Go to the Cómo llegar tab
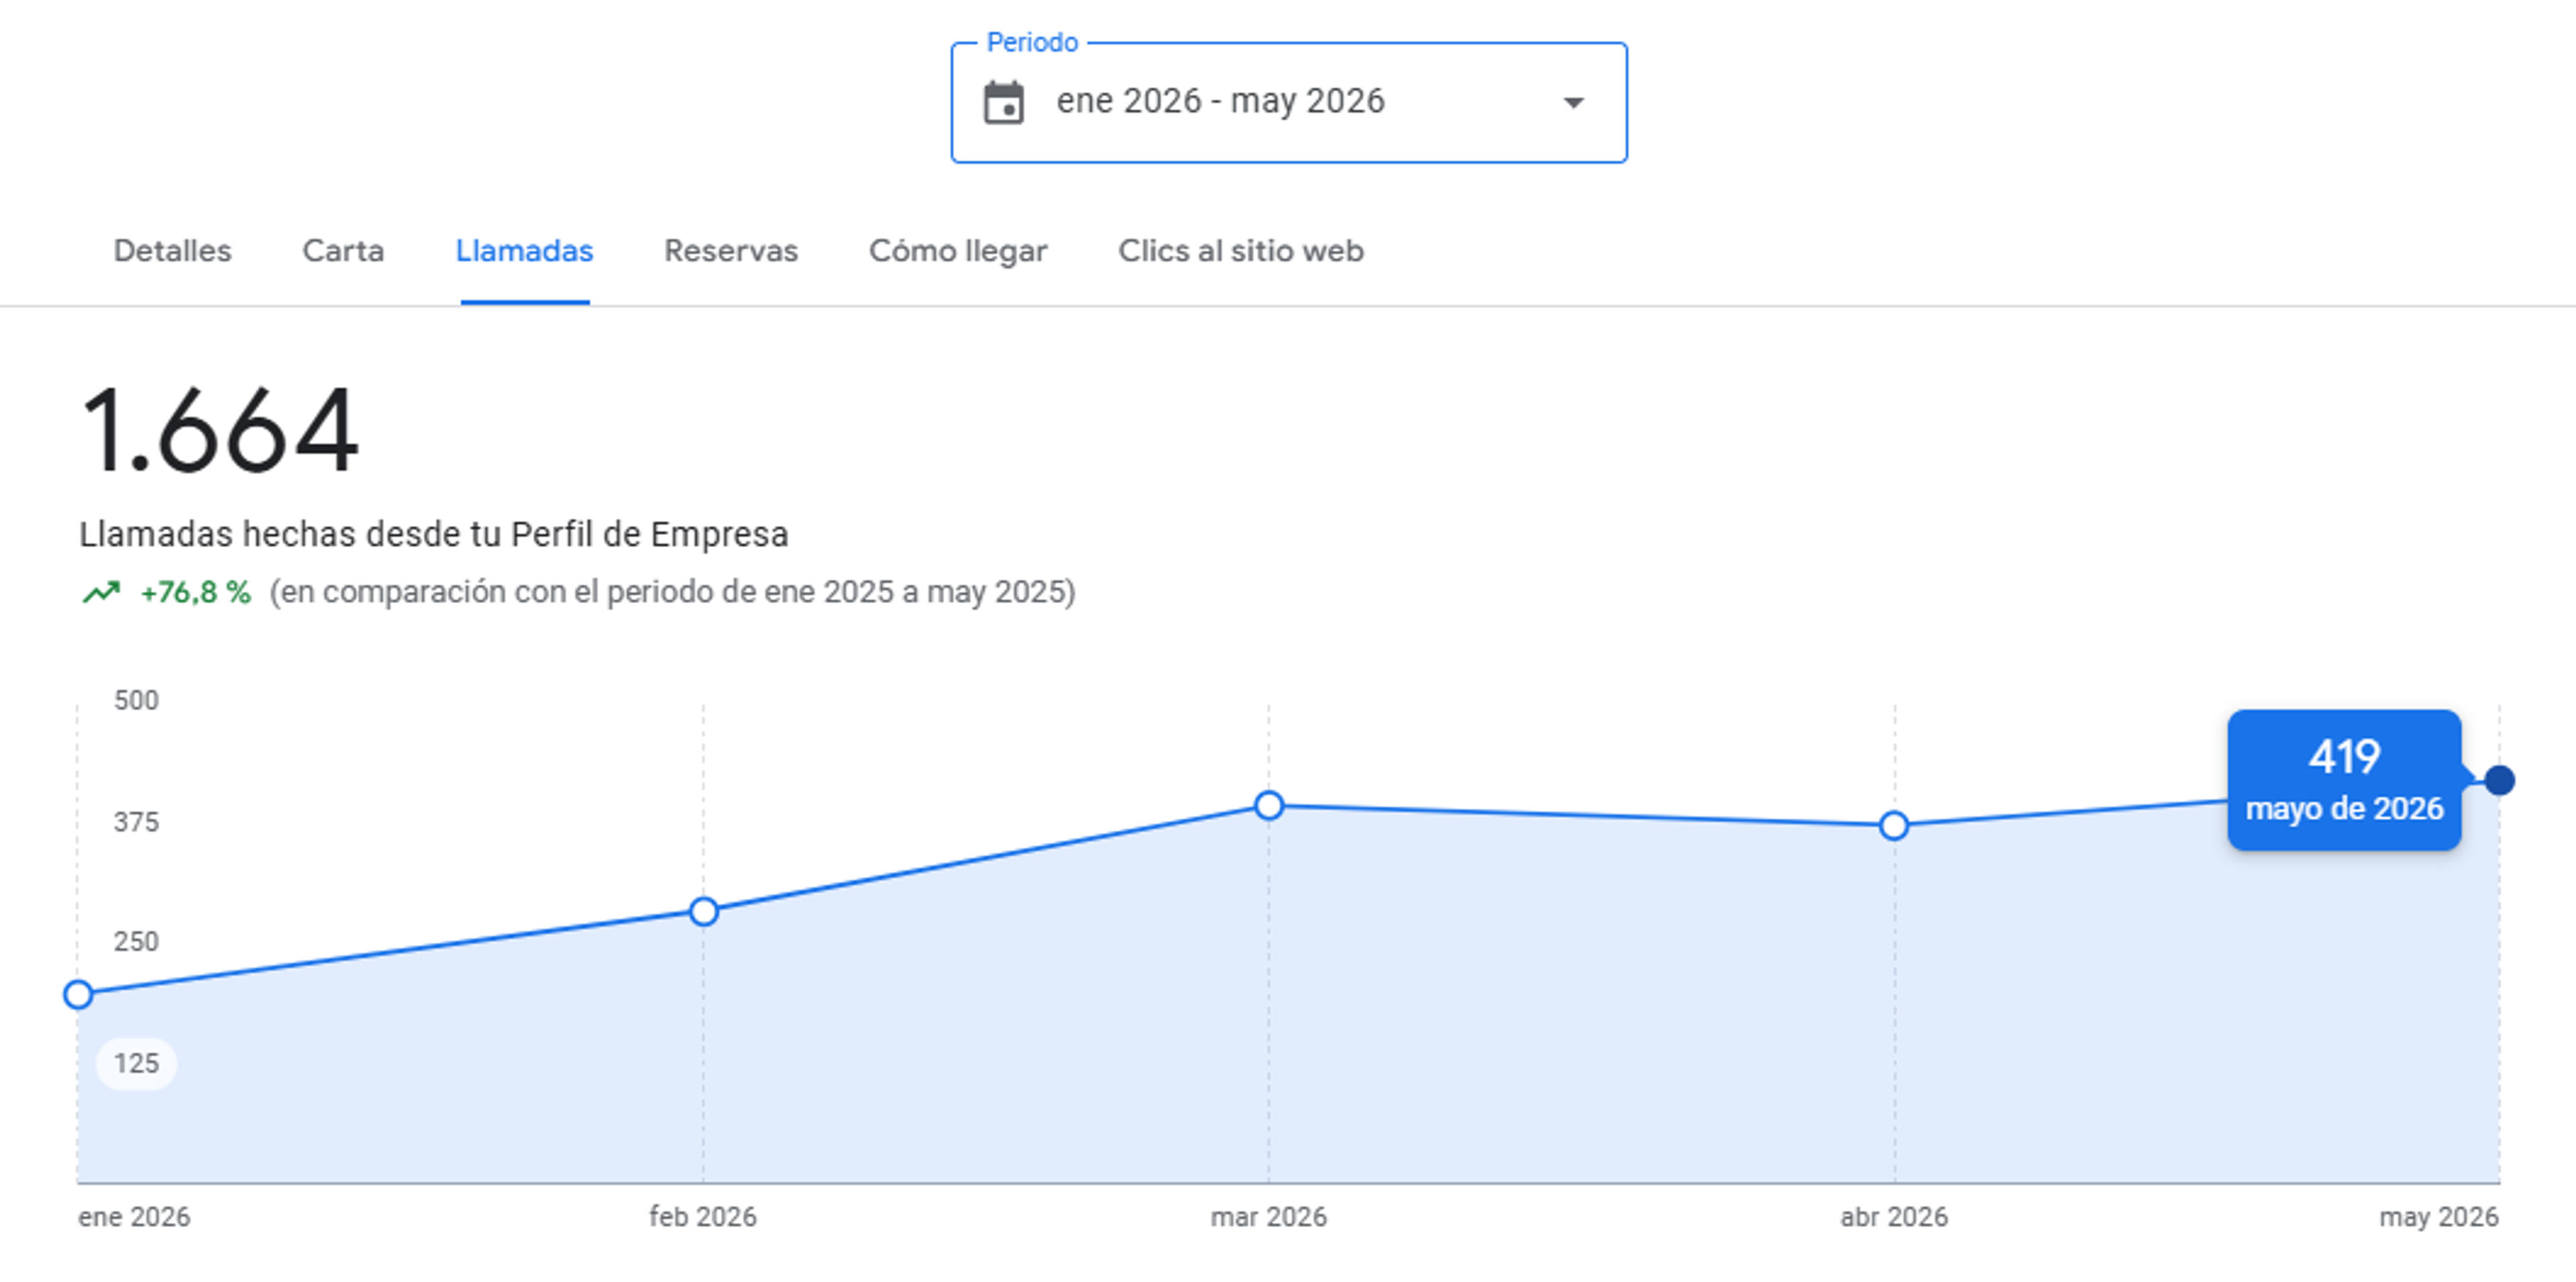 [x=958, y=251]
